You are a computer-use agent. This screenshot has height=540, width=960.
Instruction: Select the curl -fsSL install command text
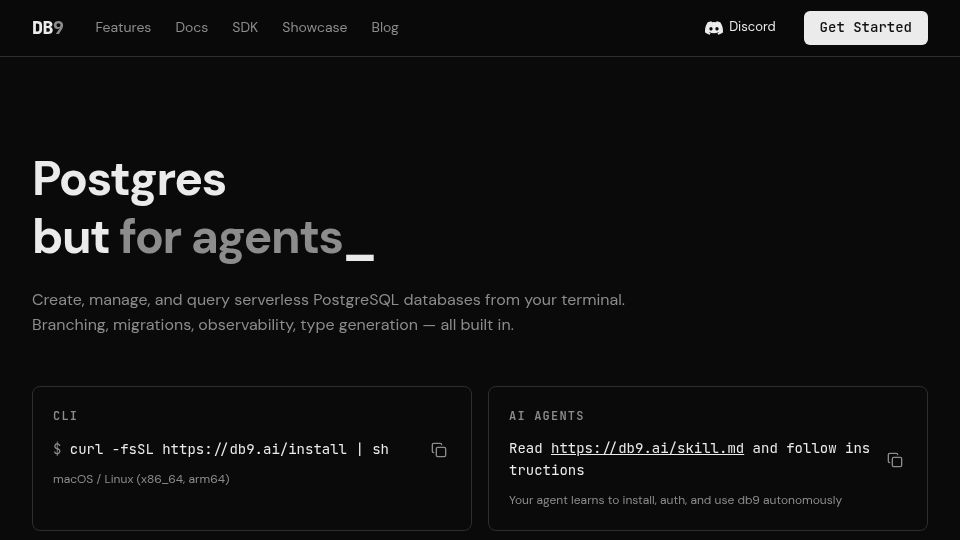229,449
